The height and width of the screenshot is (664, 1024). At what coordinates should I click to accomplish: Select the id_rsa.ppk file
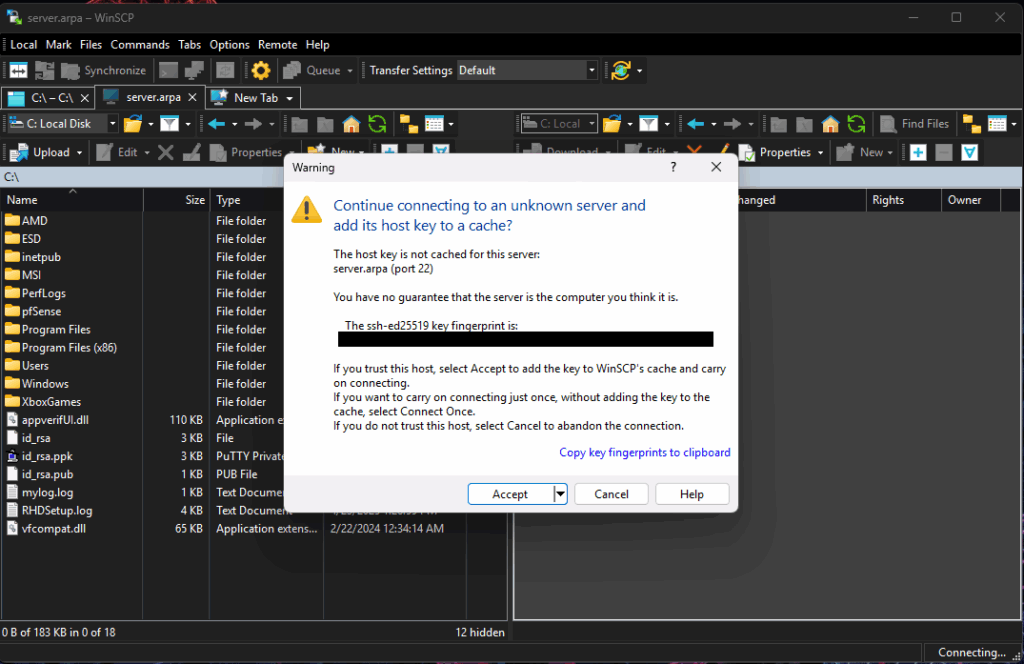click(47, 456)
